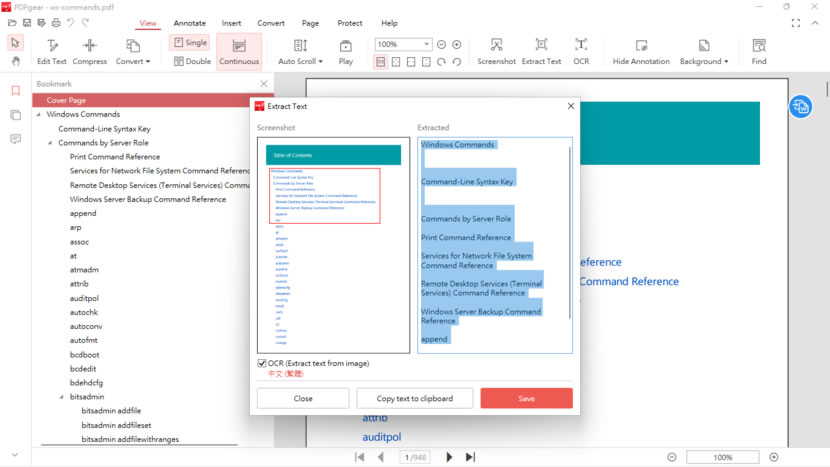
Task: Open the Annotate ribbon tab
Action: point(190,23)
